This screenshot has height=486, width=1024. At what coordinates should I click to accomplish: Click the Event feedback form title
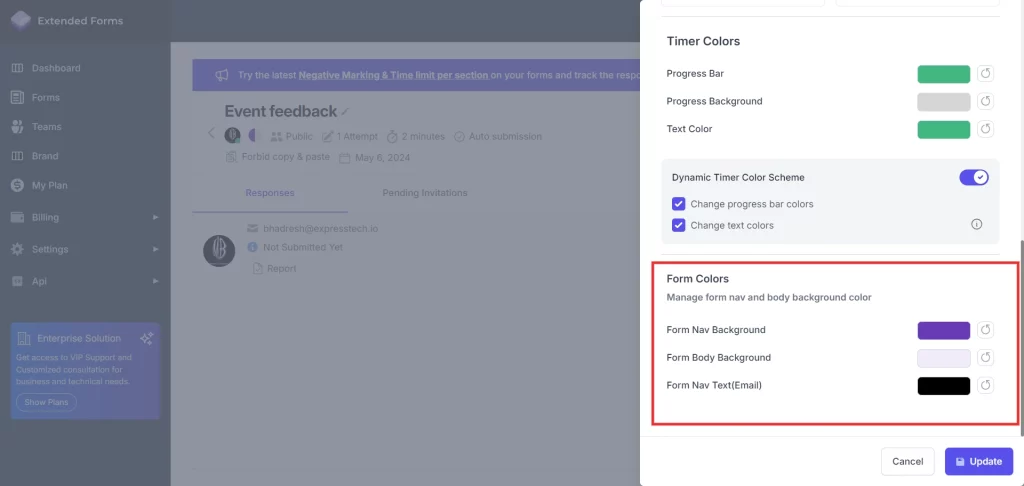pos(281,112)
